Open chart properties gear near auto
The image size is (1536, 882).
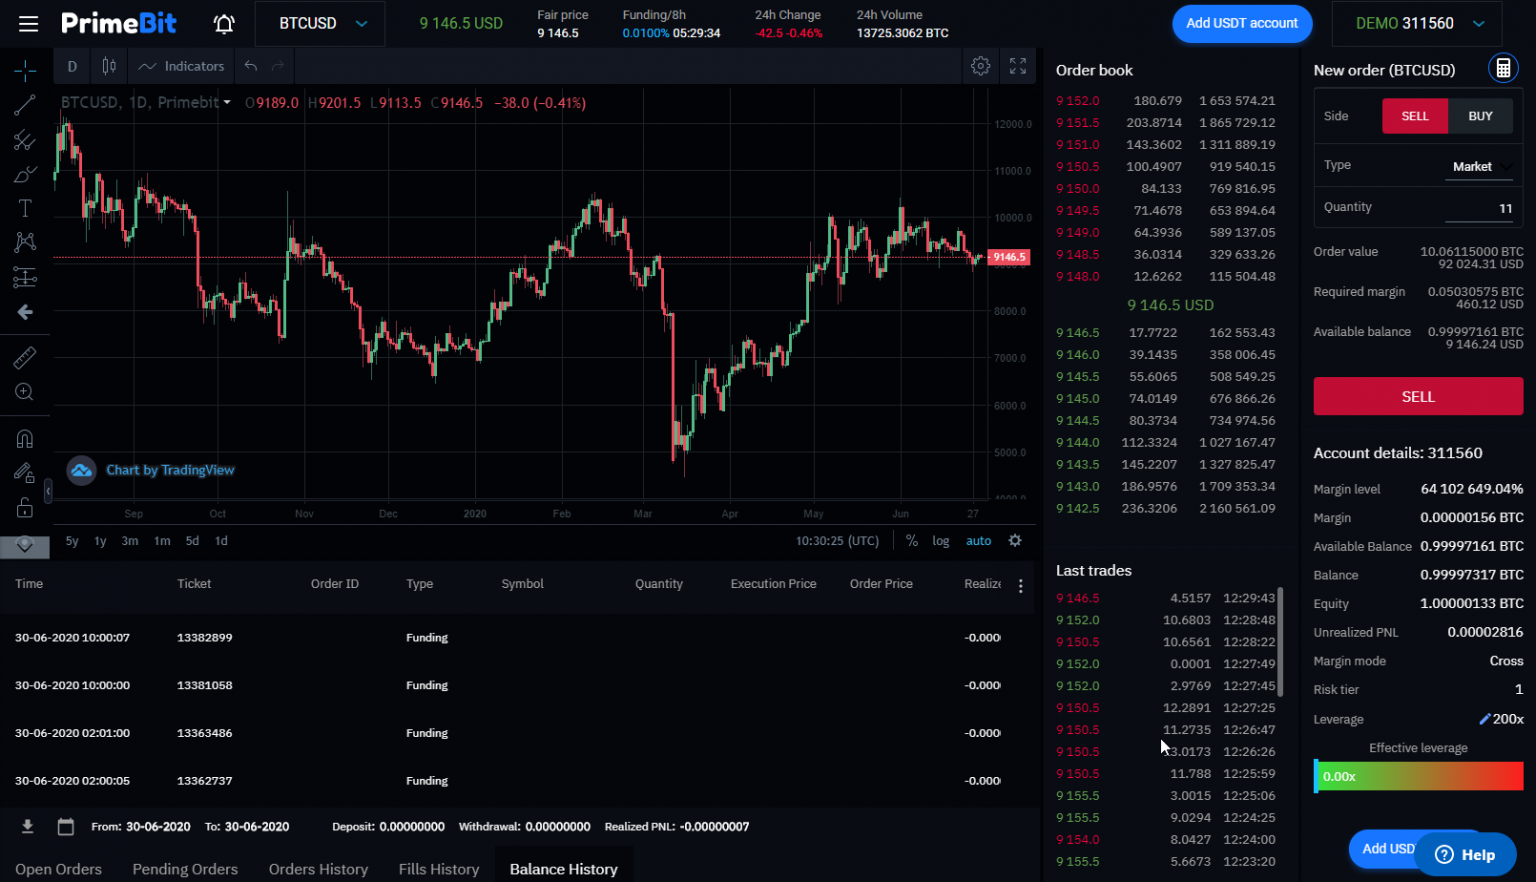(1015, 540)
